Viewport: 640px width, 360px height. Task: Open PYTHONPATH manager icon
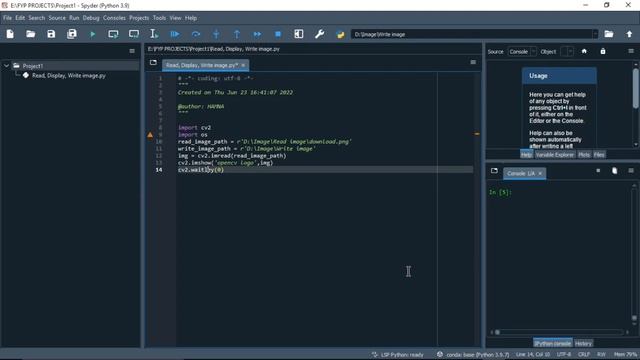[x=340, y=34]
